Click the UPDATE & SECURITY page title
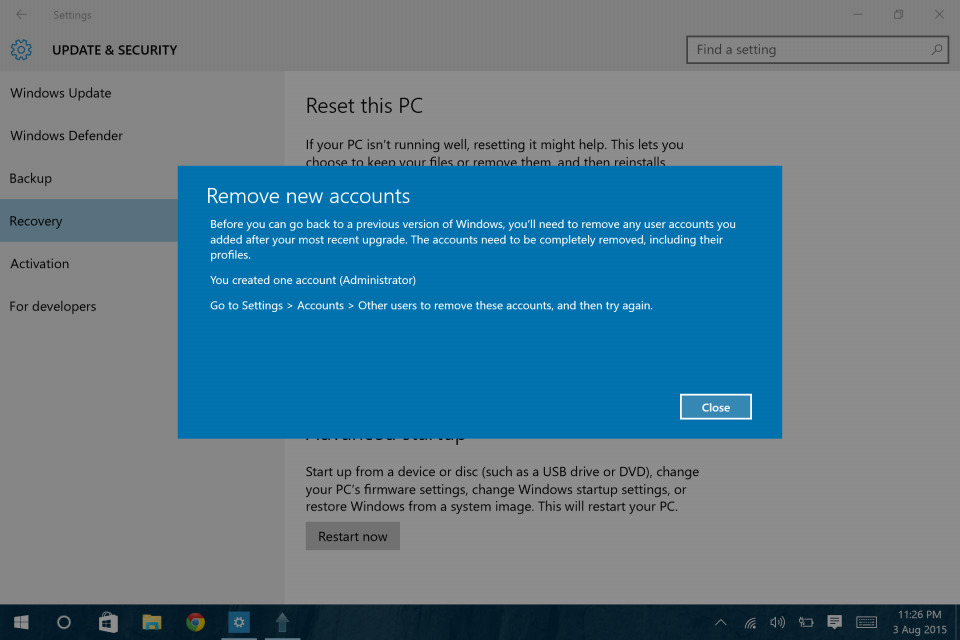The height and width of the screenshot is (640, 960). pyautogui.click(x=114, y=50)
